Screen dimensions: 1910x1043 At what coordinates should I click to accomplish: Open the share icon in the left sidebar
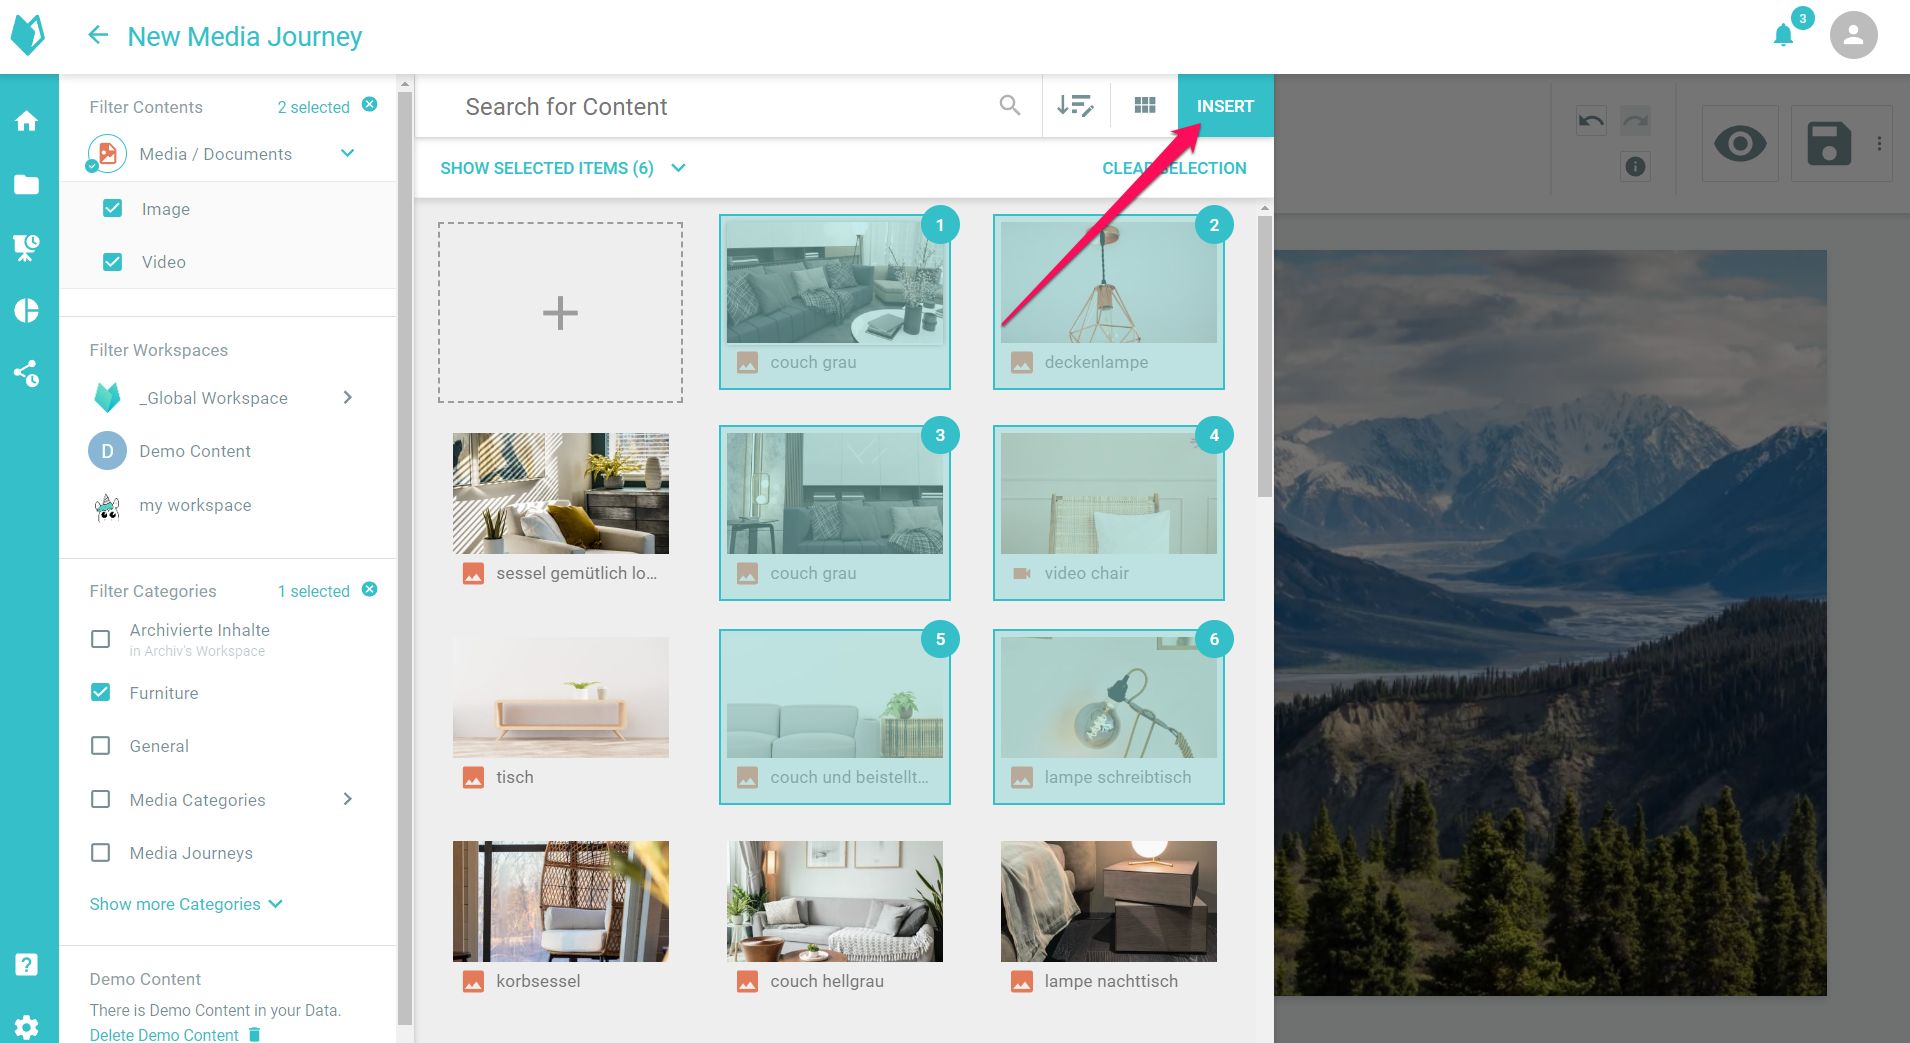coord(27,374)
